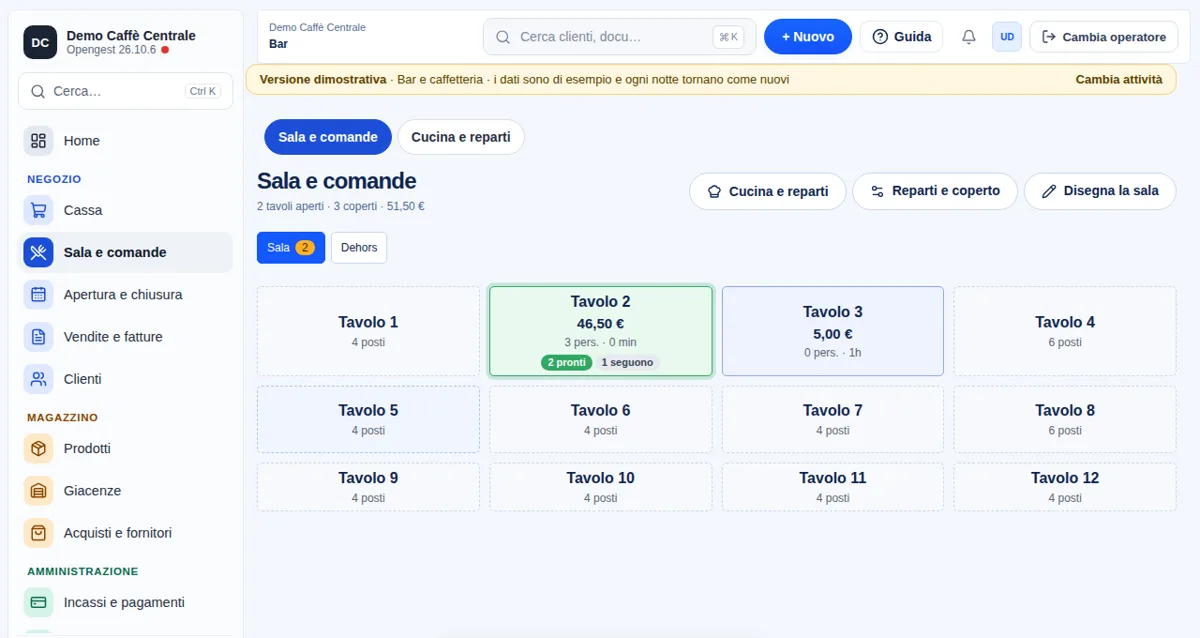The height and width of the screenshot is (638, 1200).
Task: Click the Cassa shopping cart icon
Action: pos(38,211)
